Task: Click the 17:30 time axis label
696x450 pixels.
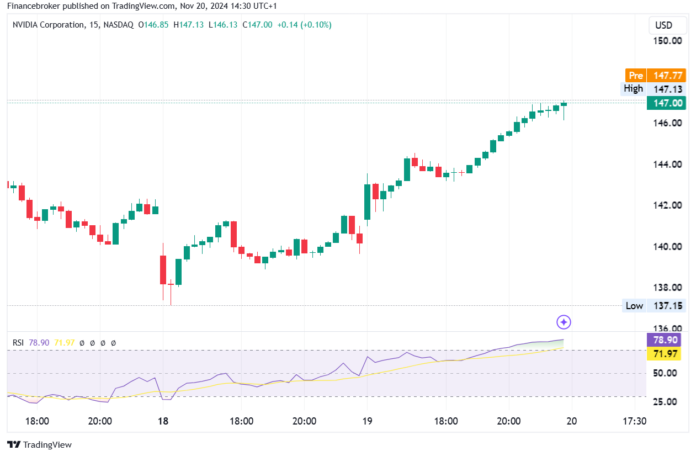Action: [x=634, y=421]
